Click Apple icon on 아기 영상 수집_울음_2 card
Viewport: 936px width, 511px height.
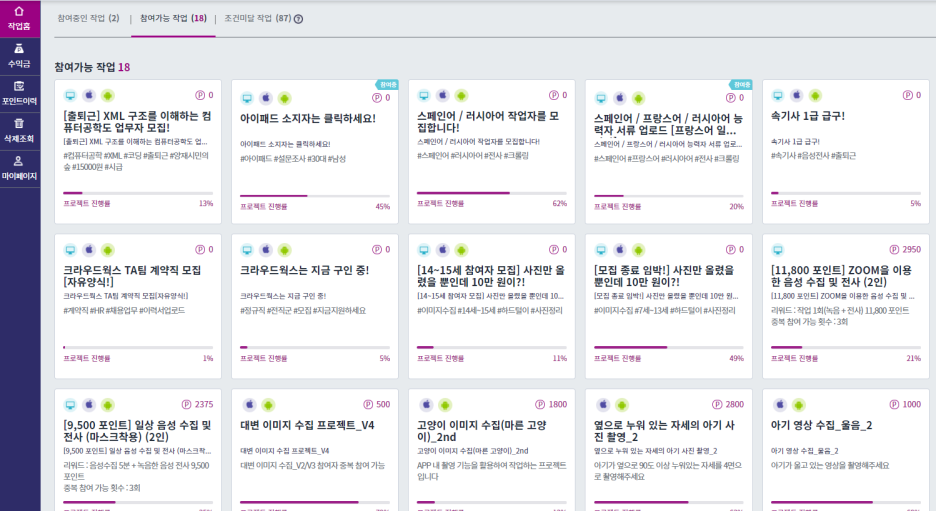coord(780,405)
